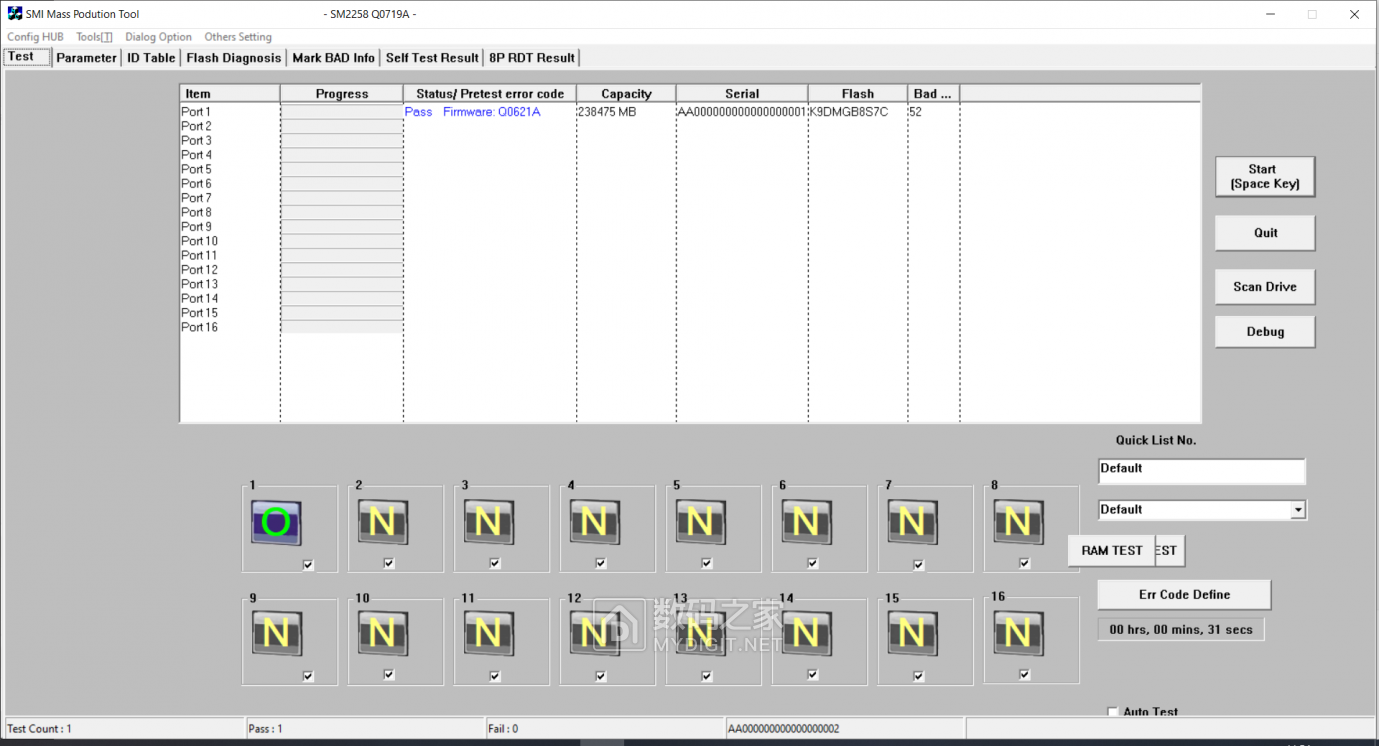Click port 13 status icon
The image size is (1379, 746).
701,634
